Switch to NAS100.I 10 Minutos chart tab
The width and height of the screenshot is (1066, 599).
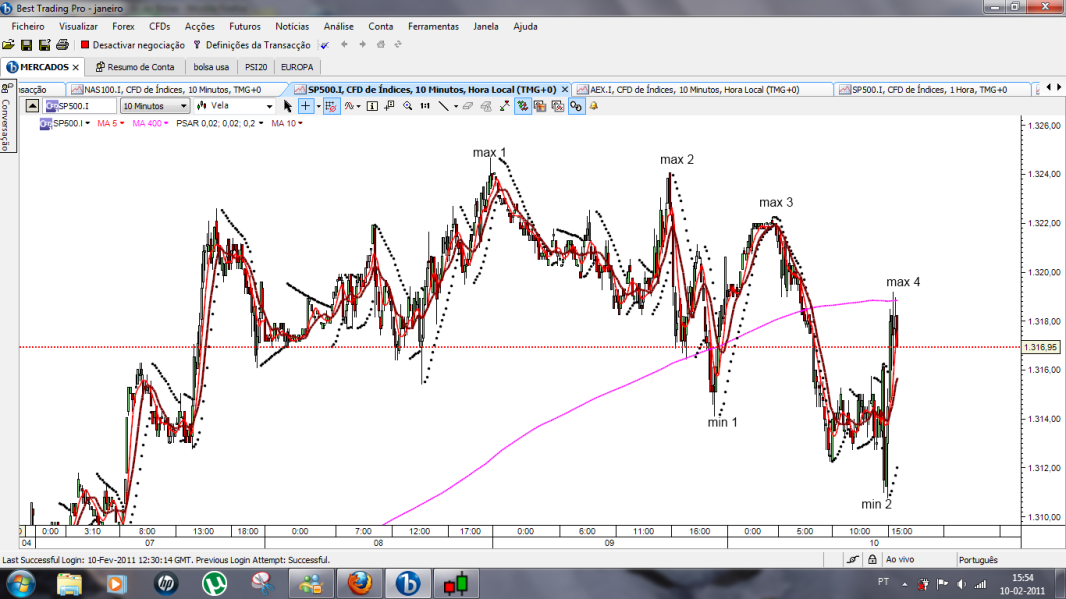[x=173, y=90]
